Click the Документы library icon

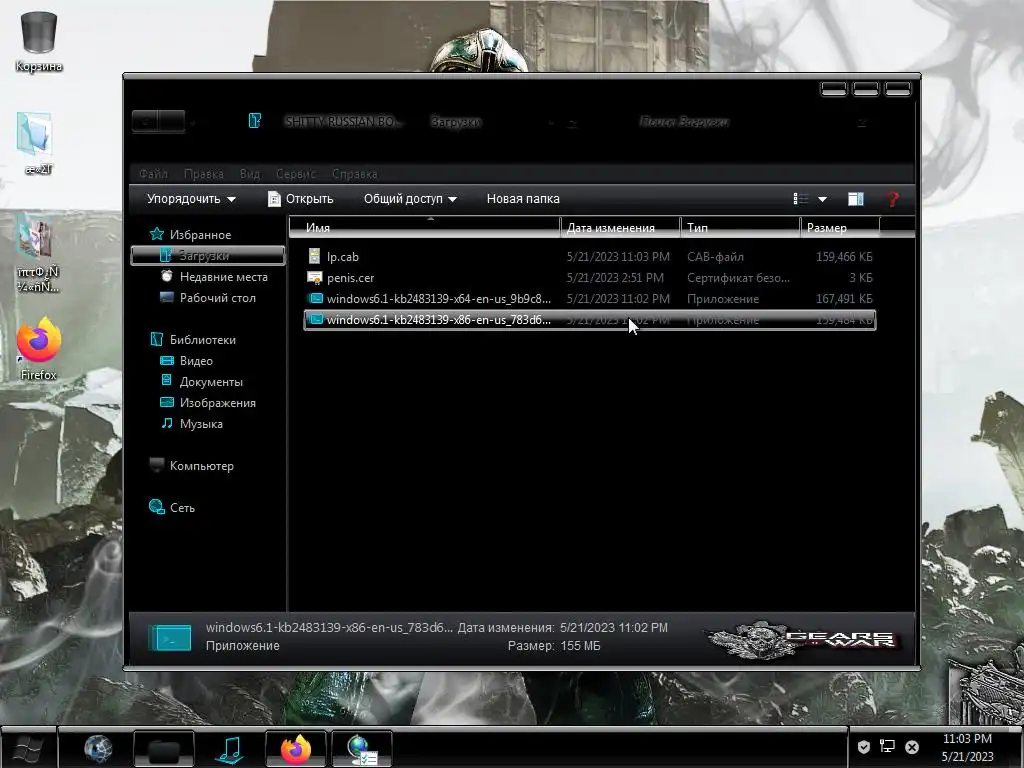pyautogui.click(x=167, y=381)
